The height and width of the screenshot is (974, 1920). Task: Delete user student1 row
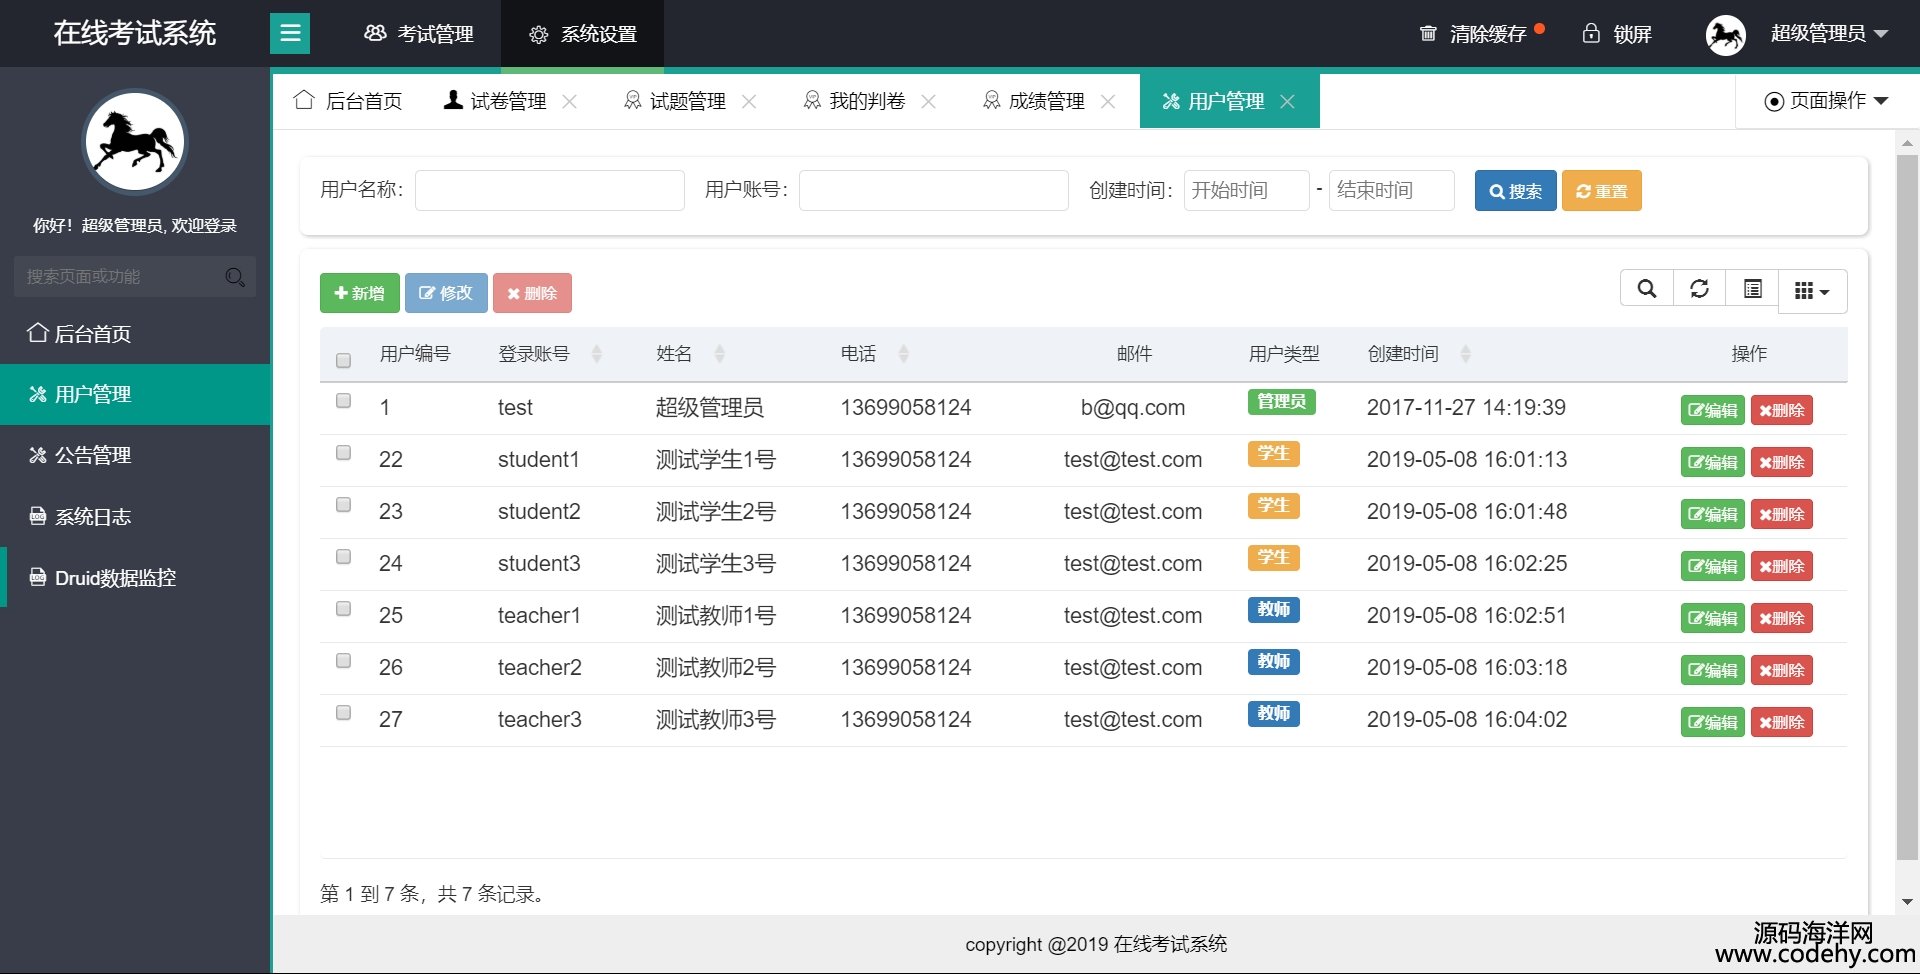(x=1781, y=462)
